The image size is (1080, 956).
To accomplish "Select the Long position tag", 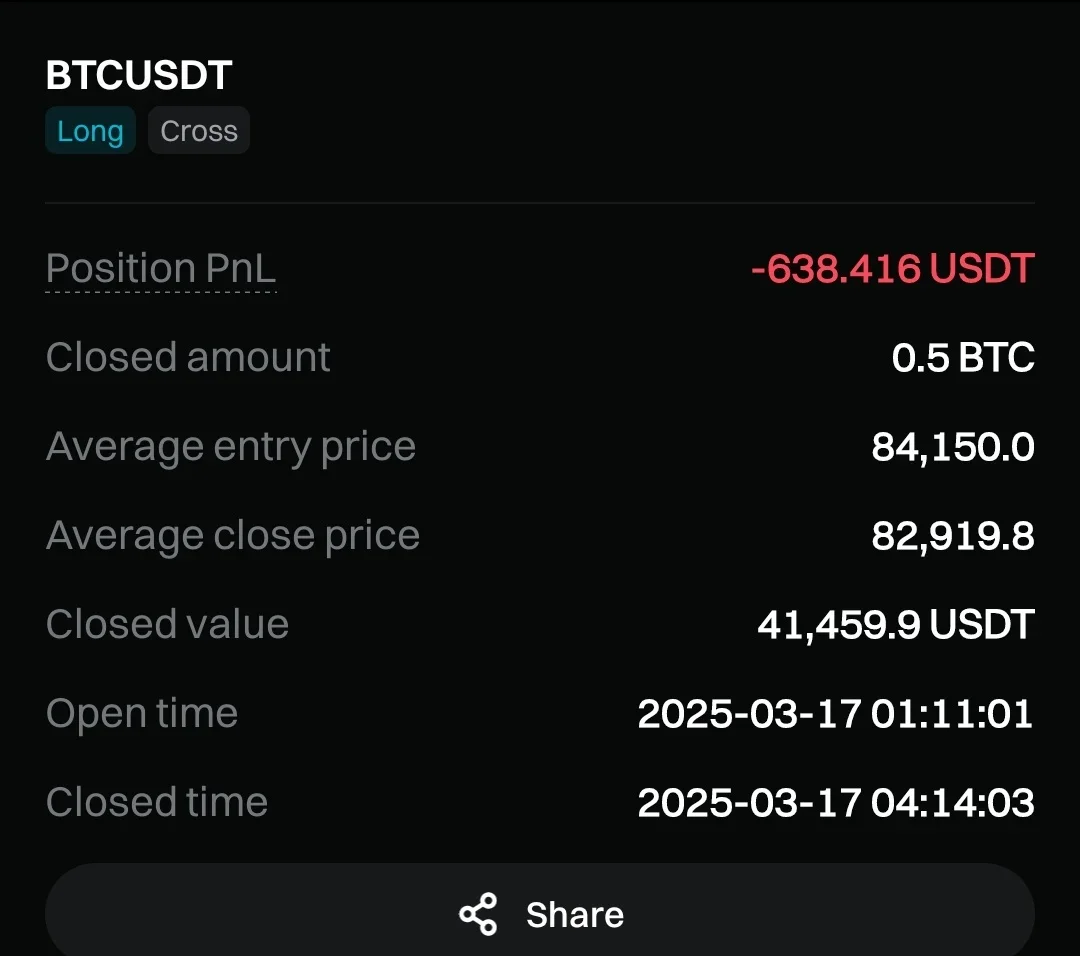I will tap(90, 132).
